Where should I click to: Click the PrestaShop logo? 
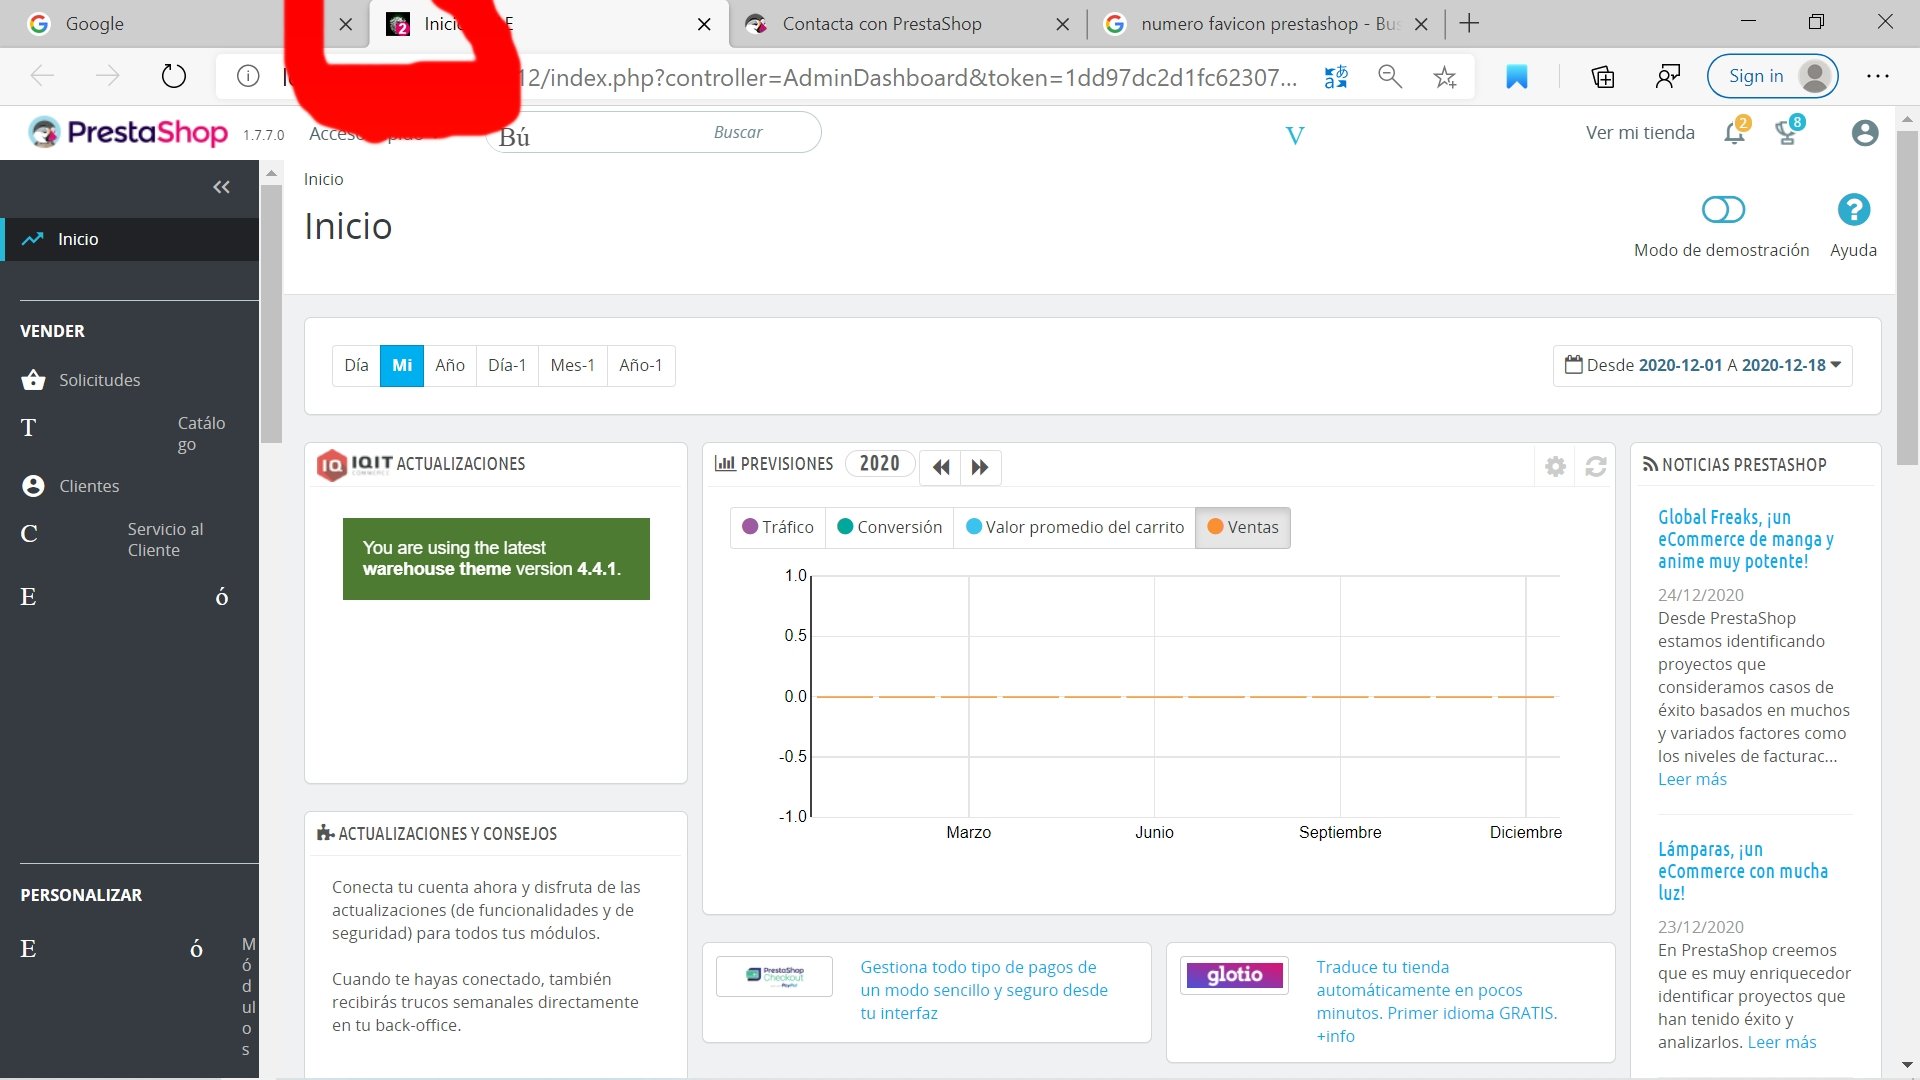point(128,132)
